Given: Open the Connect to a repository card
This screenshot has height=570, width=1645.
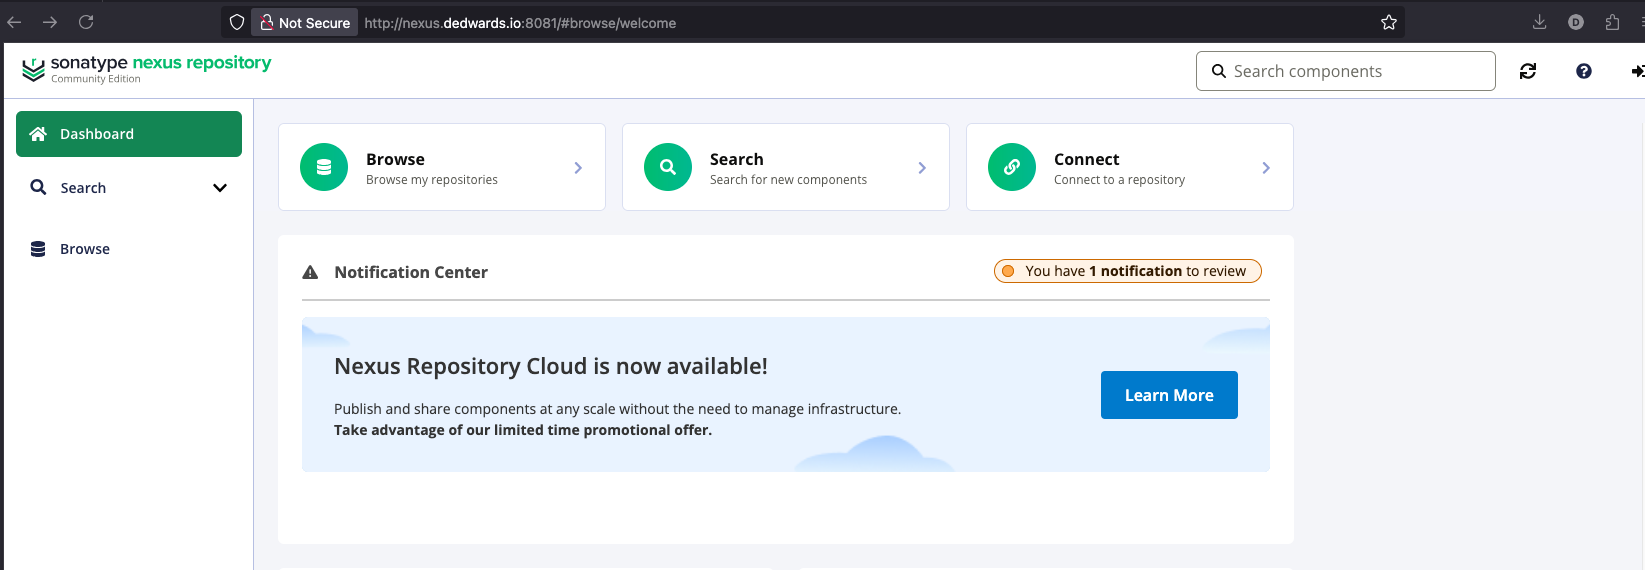Looking at the screenshot, I should [x=1130, y=167].
